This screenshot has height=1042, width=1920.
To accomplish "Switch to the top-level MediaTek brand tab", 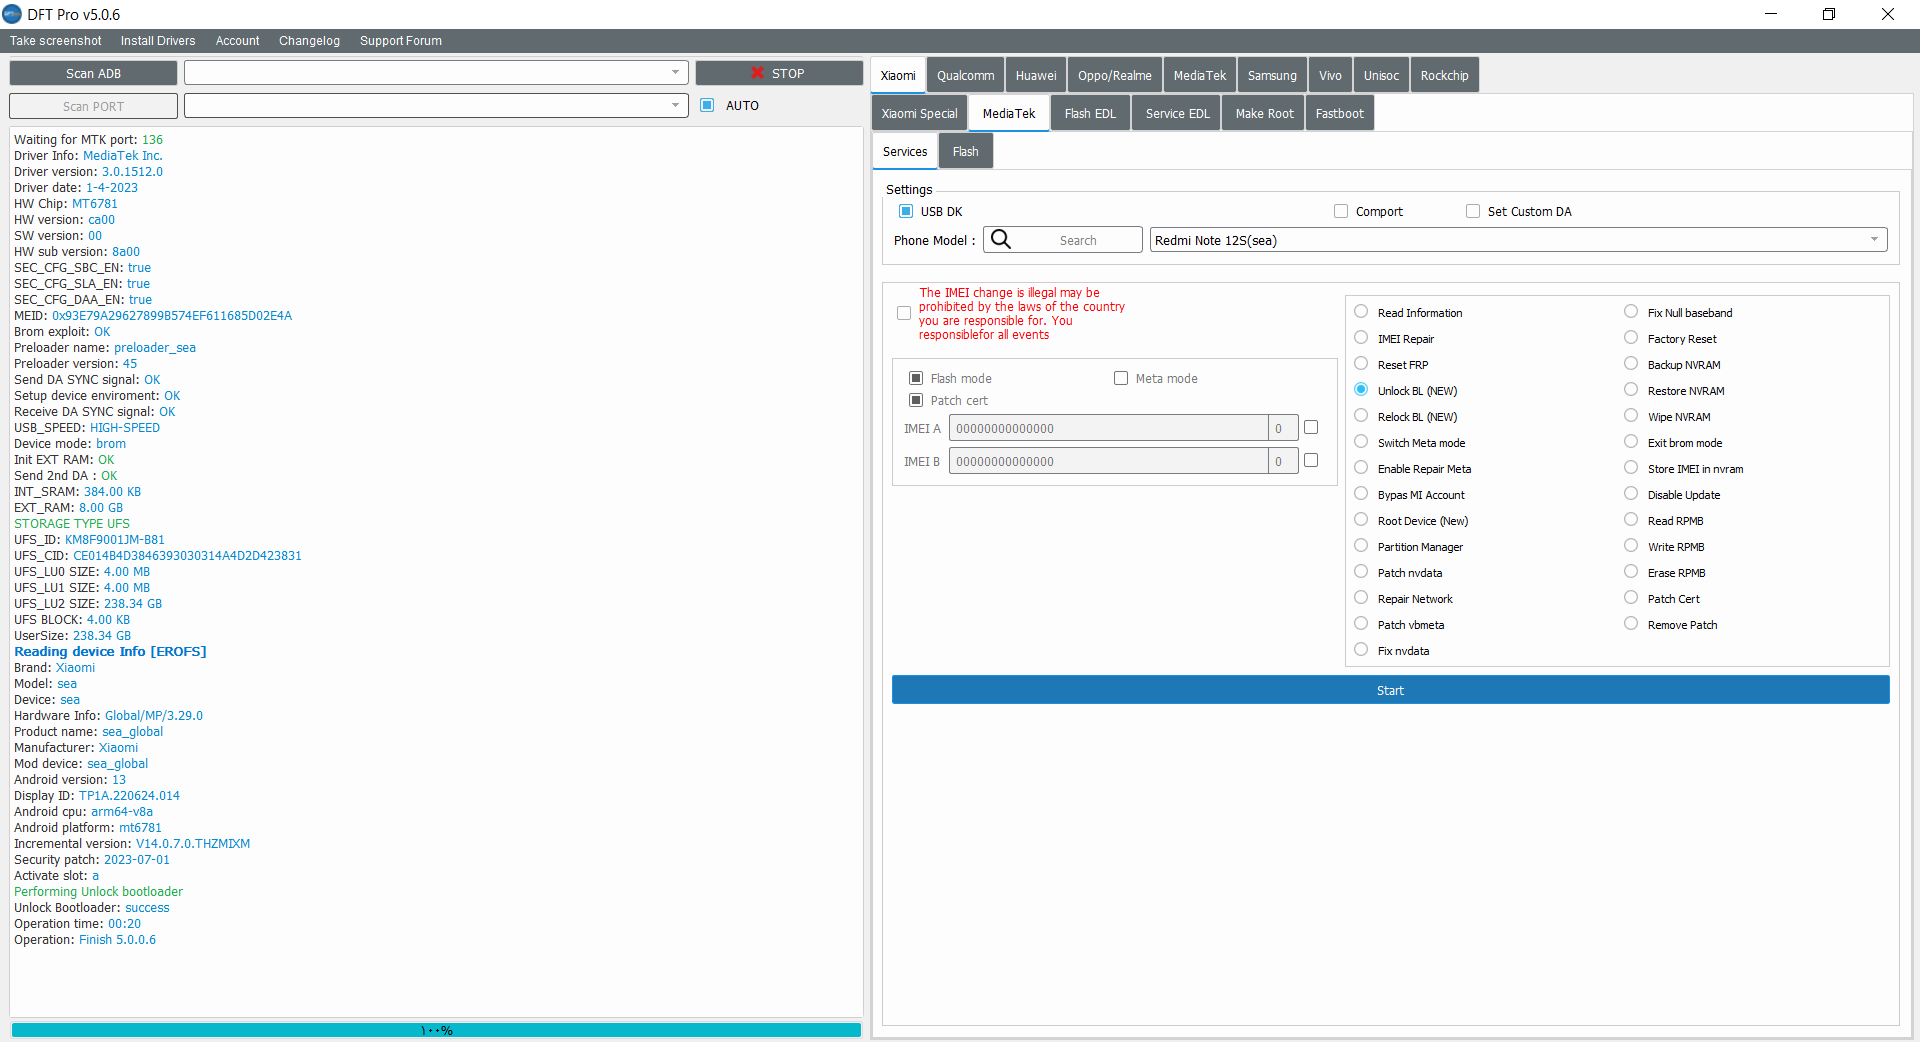I will (1200, 75).
